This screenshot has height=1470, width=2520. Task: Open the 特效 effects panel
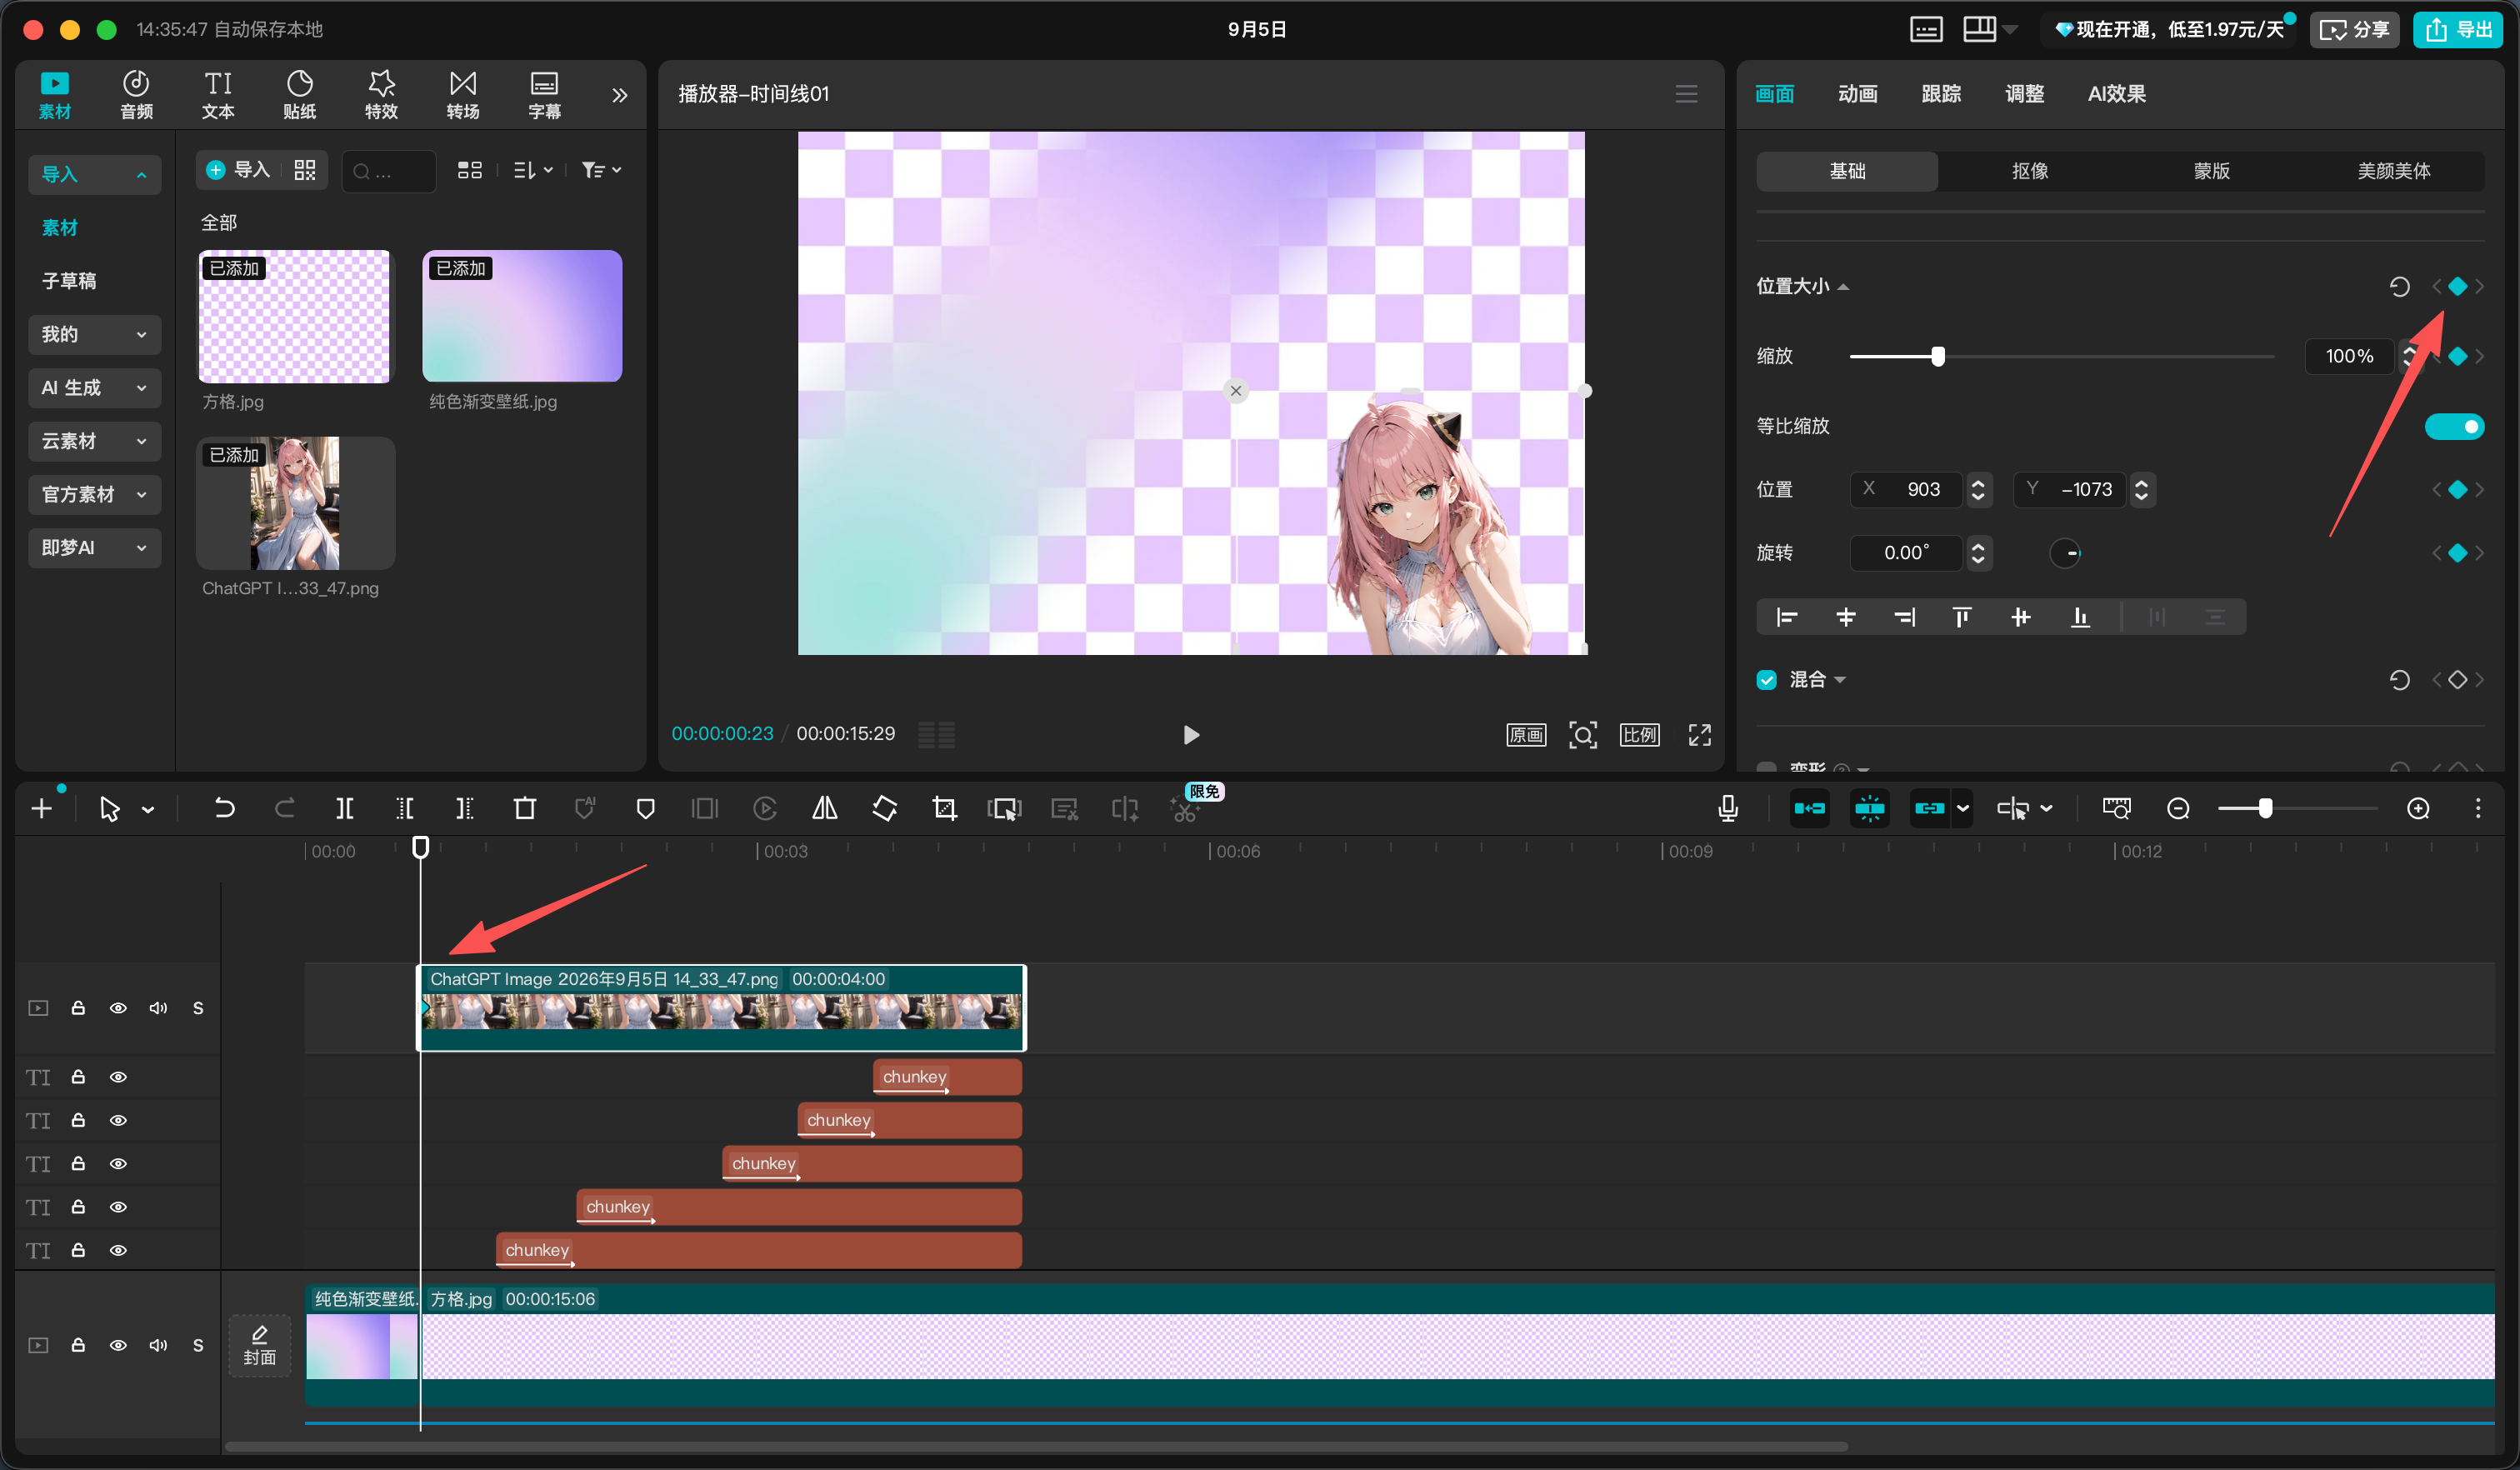[381, 95]
